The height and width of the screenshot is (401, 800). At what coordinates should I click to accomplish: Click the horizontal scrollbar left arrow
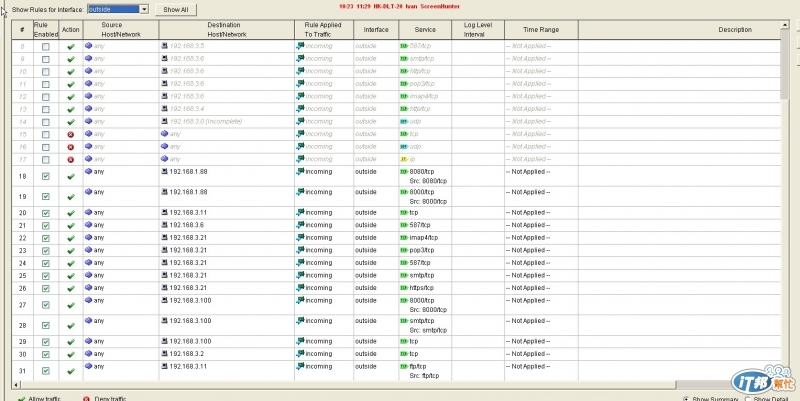coord(16,385)
